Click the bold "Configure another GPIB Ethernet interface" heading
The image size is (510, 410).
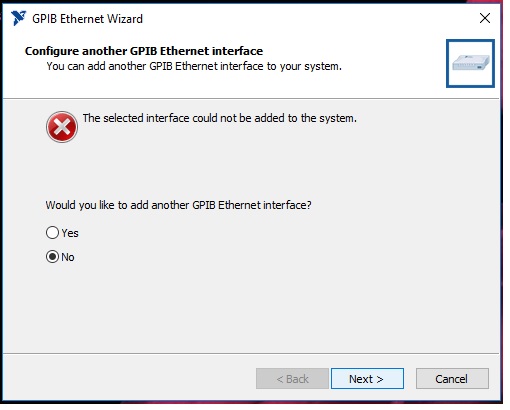144,51
